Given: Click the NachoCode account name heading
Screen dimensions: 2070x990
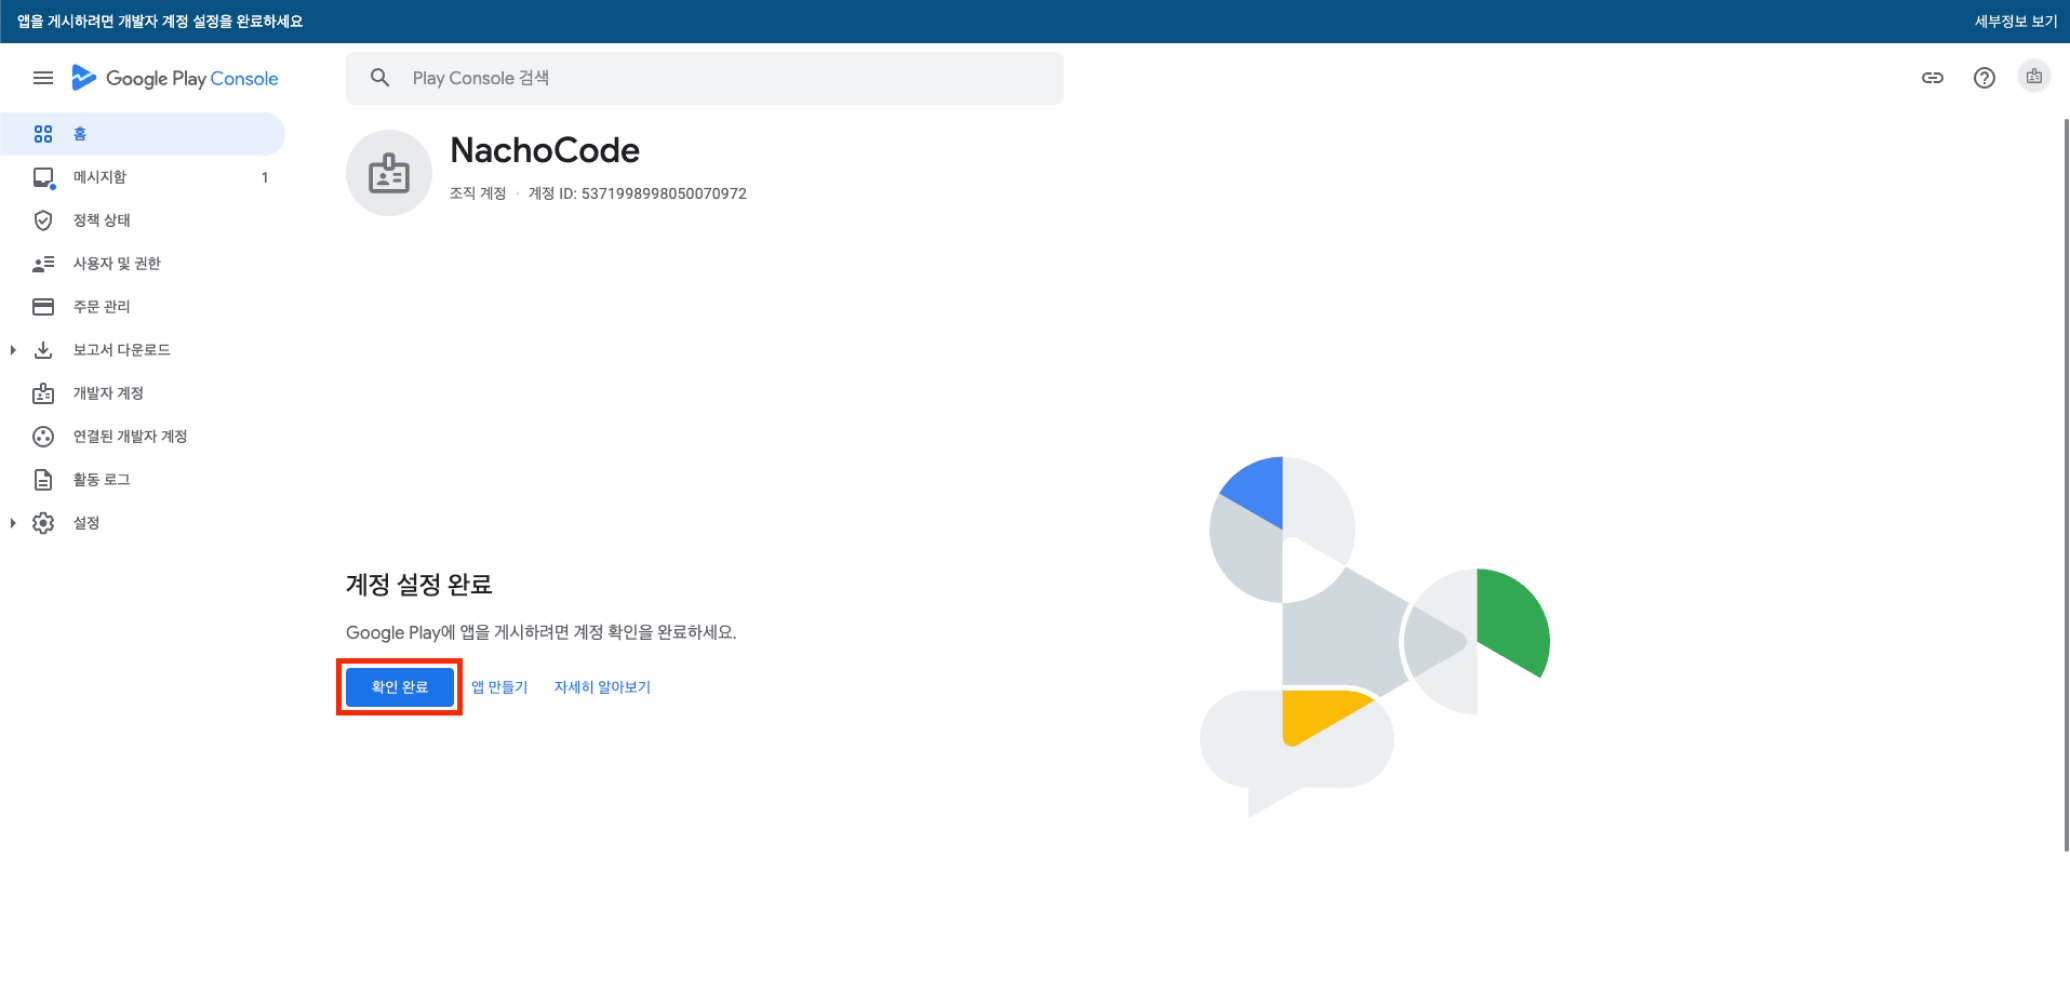Looking at the screenshot, I should (x=545, y=150).
